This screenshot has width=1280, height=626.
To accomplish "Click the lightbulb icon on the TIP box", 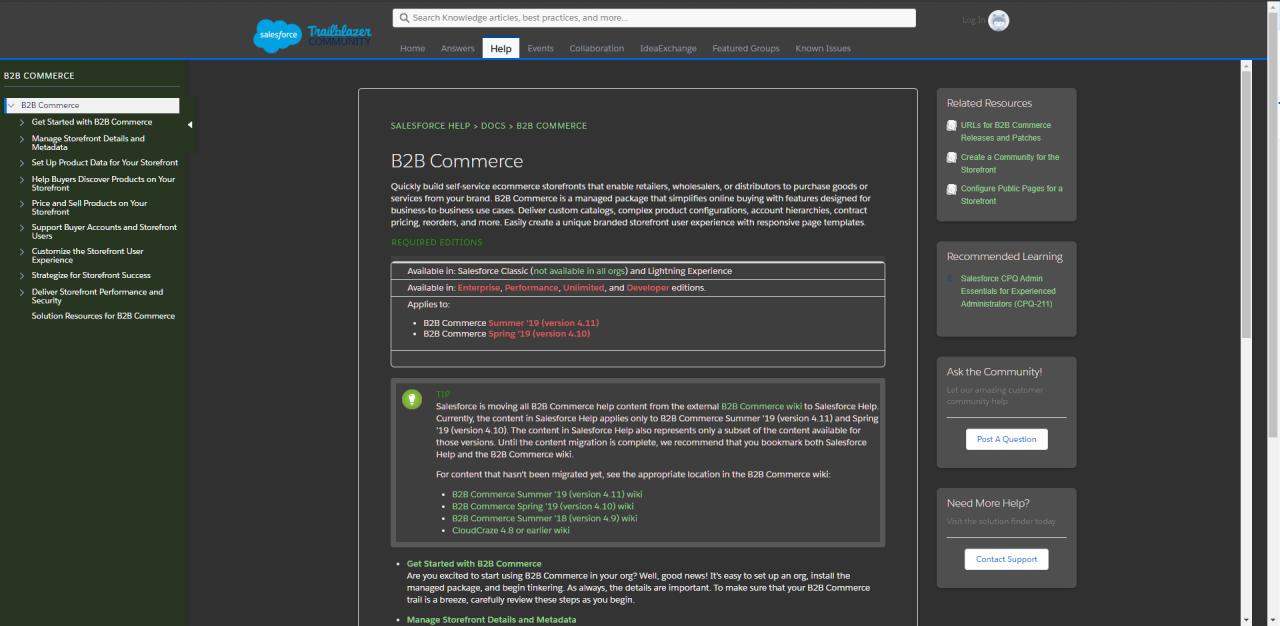I will [412, 399].
